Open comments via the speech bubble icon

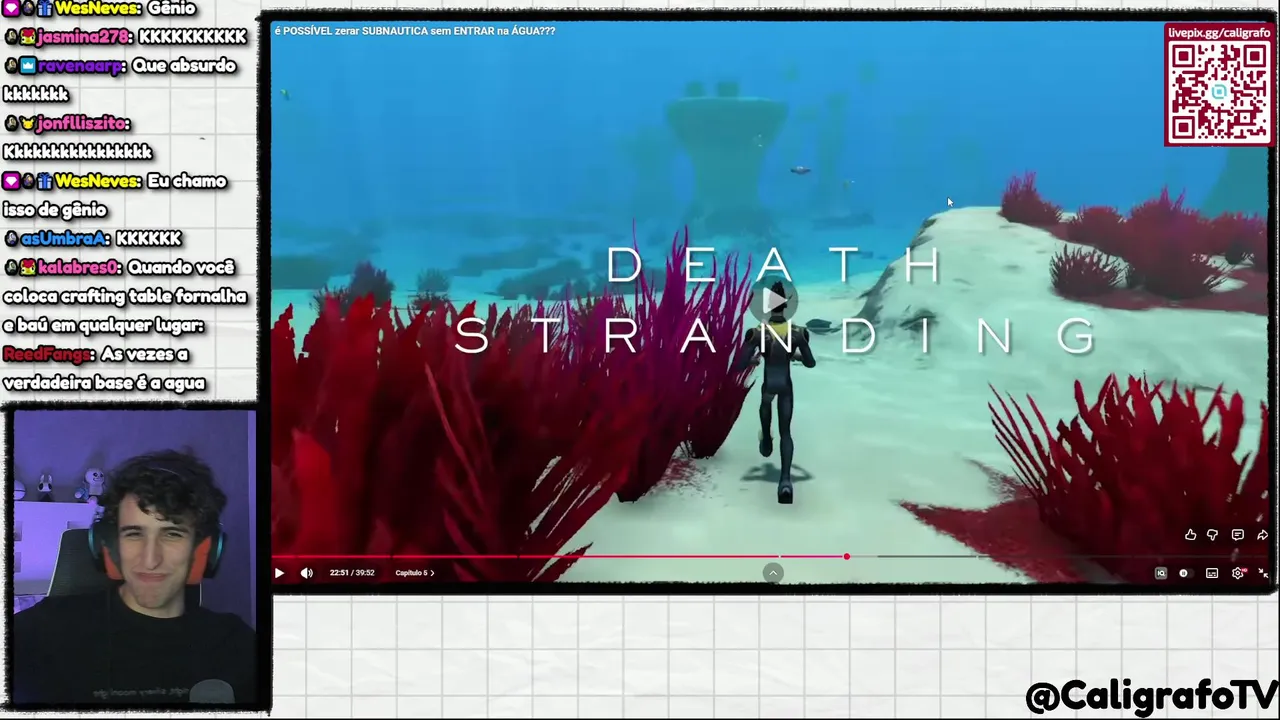coord(1237,535)
